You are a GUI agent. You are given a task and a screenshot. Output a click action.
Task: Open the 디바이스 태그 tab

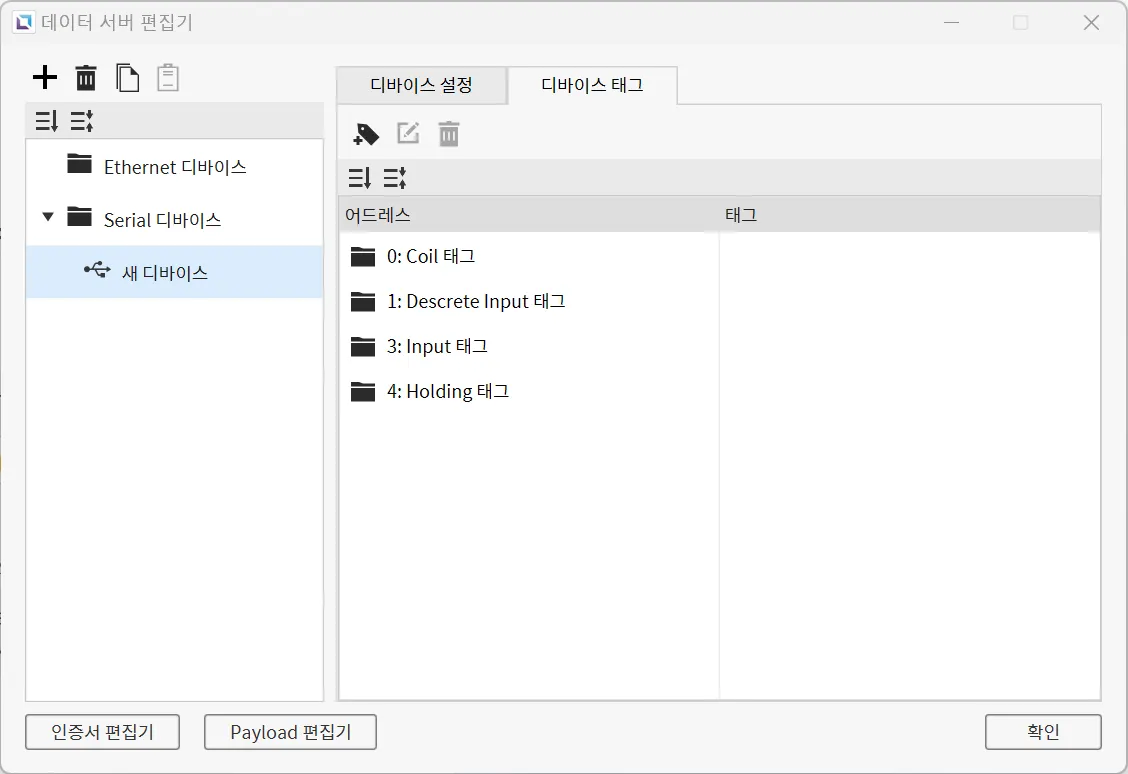pos(592,85)
